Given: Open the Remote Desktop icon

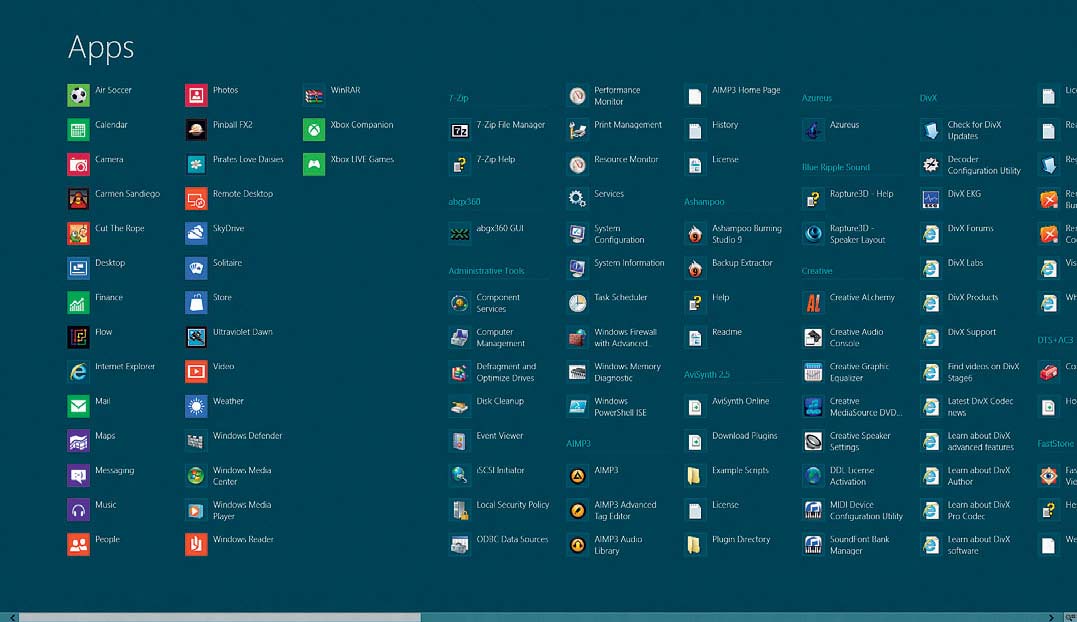Looking at the screenshot, I should 196,198.
